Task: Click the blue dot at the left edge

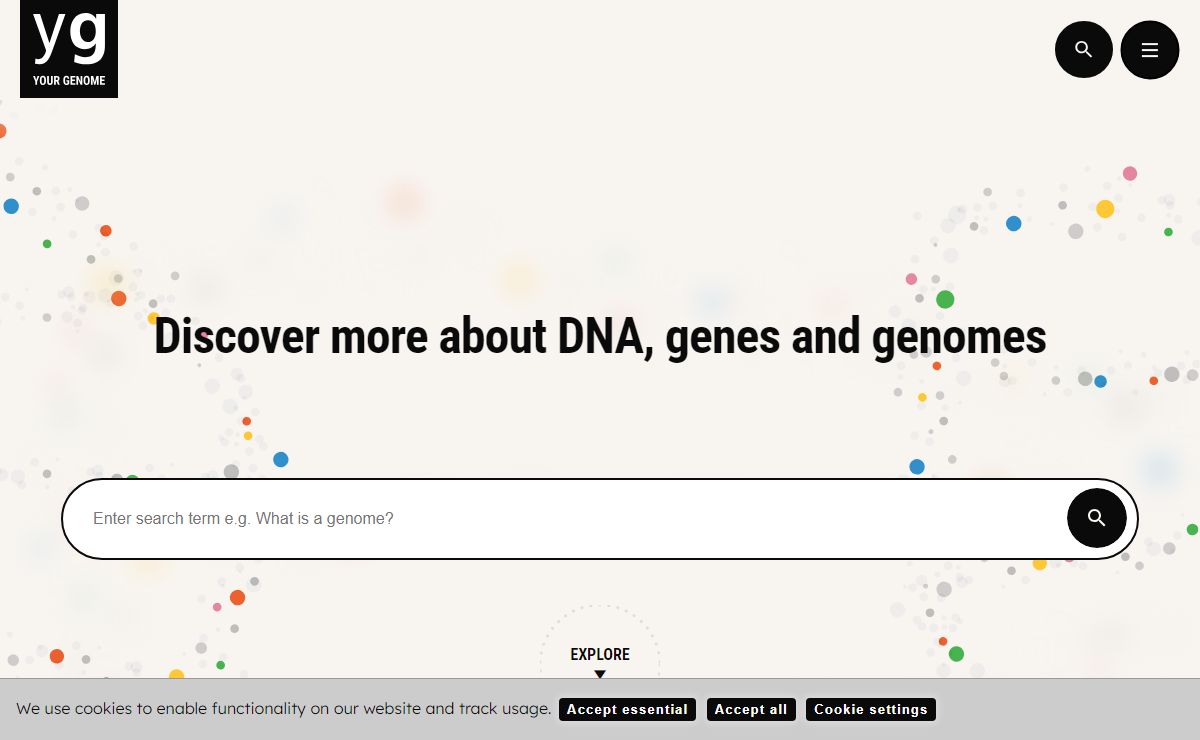Action: pyautogui.click(x=11, y=206)
